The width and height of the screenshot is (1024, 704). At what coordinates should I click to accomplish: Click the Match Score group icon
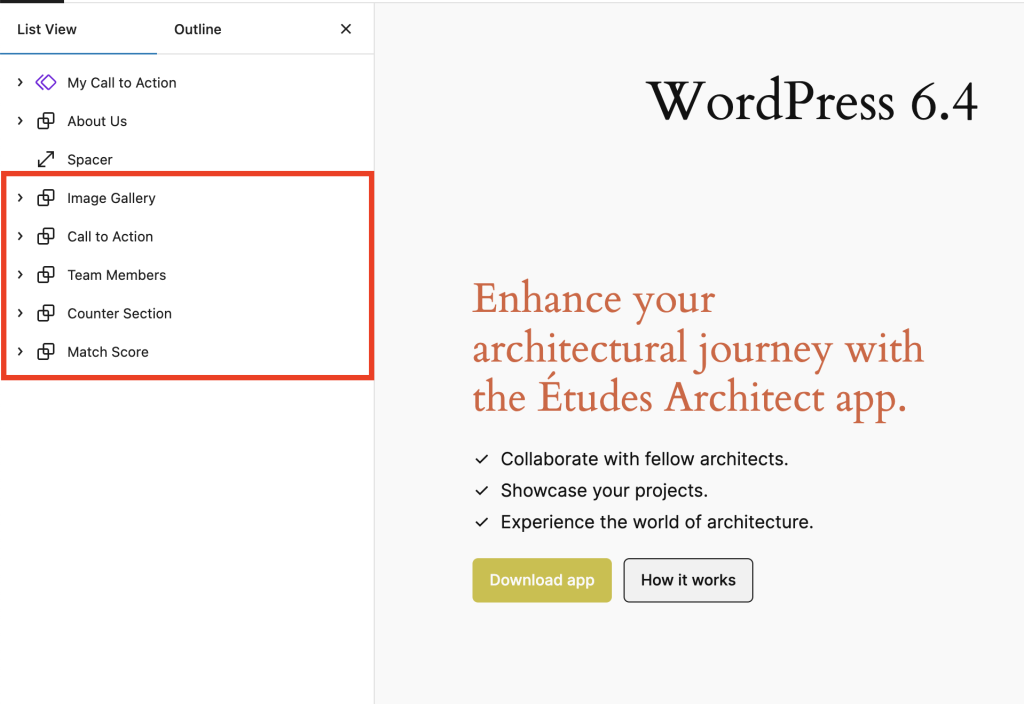coord(46,352)
